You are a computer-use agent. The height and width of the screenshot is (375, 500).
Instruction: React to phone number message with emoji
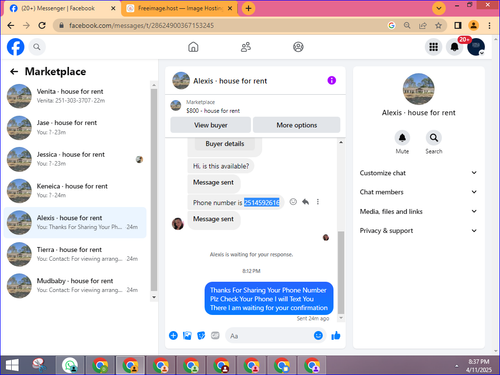(x=293, y=202)
